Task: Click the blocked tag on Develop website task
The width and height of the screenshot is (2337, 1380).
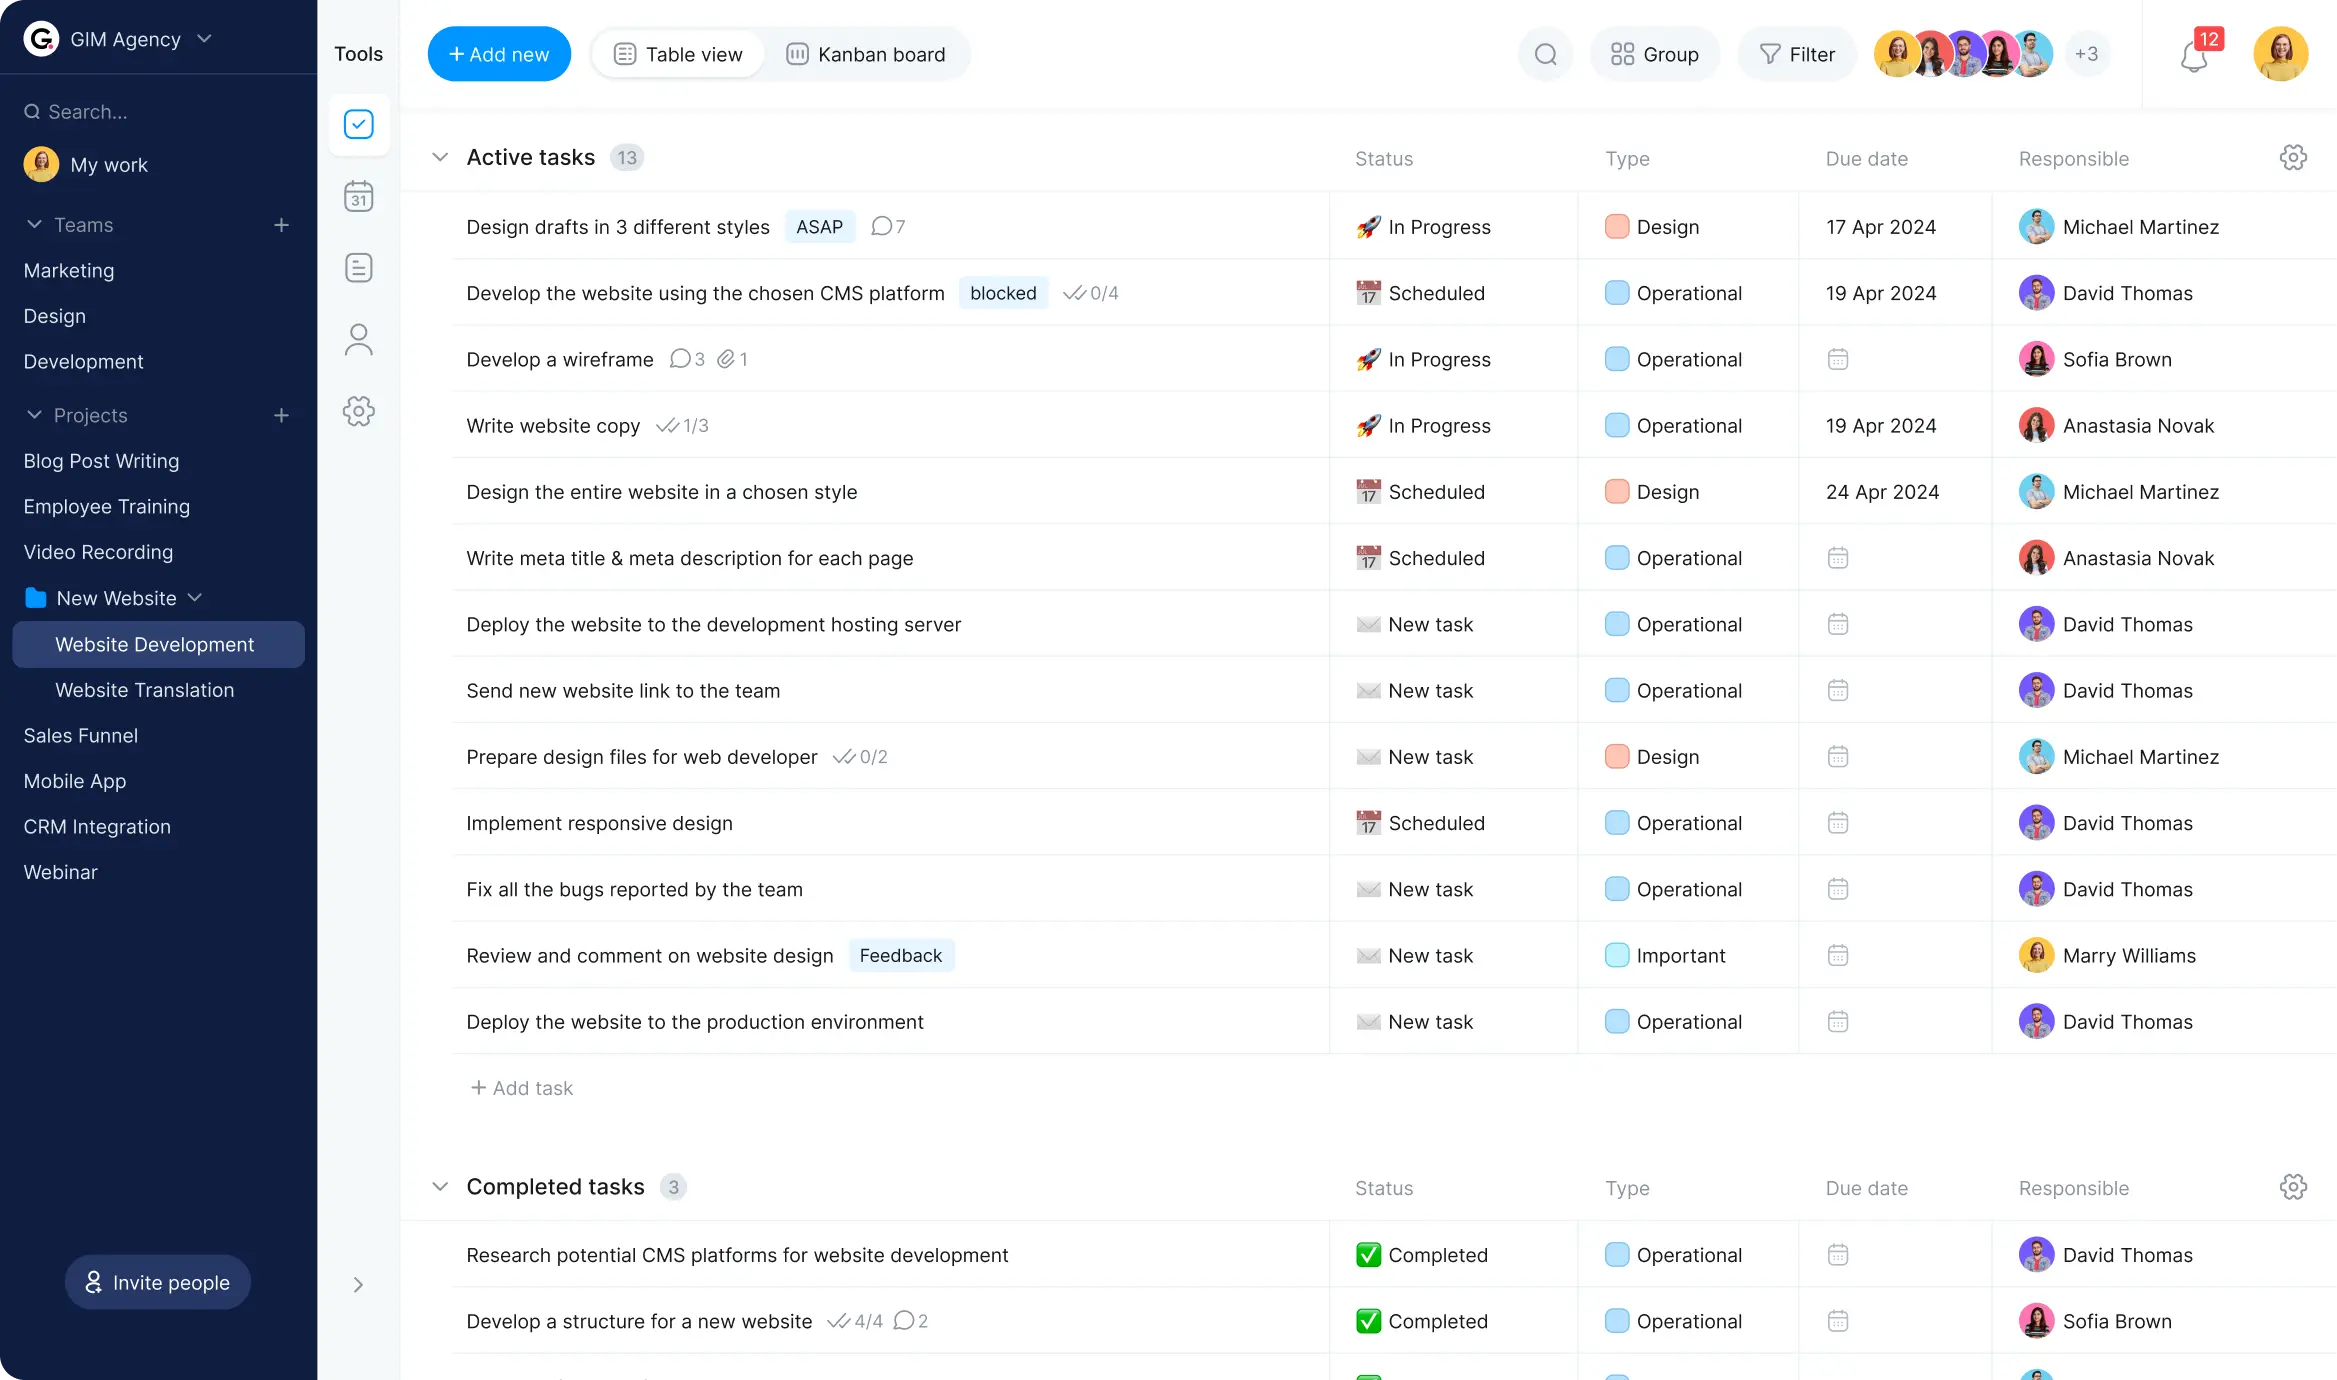Action: 1003,293
